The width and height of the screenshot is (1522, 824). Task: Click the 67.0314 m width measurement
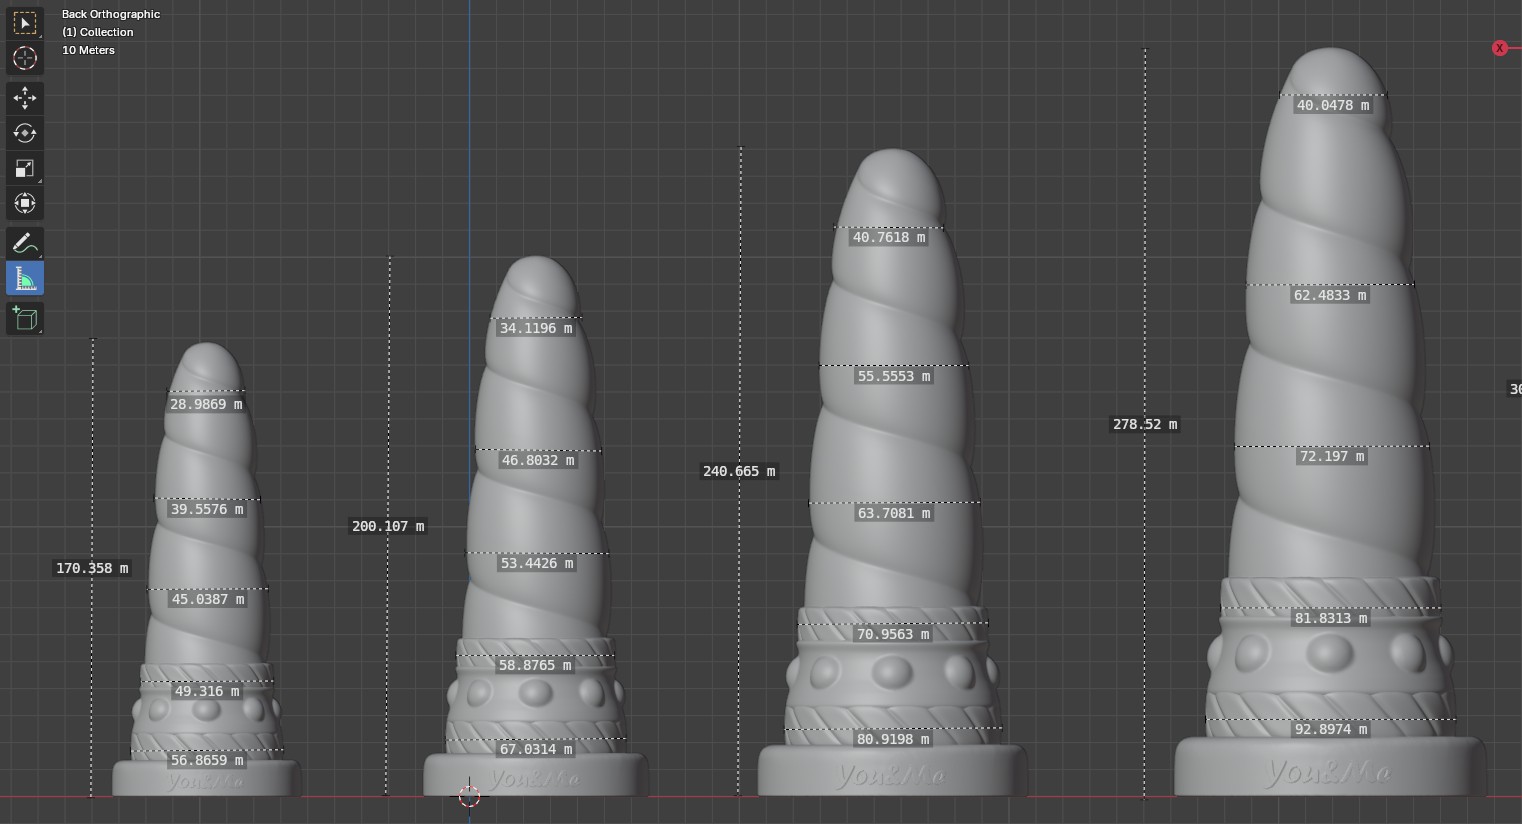pyautogui.click(x=536, y=749)
